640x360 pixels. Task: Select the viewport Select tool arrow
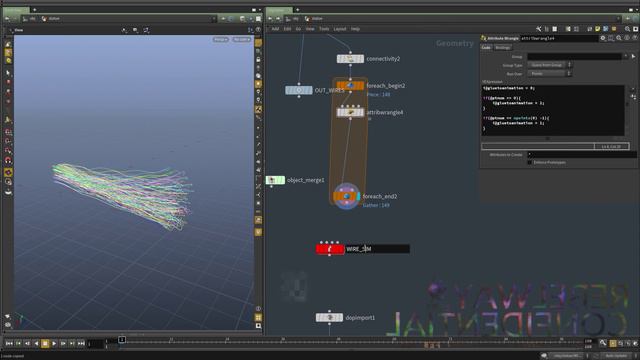(x=8, y=73)
